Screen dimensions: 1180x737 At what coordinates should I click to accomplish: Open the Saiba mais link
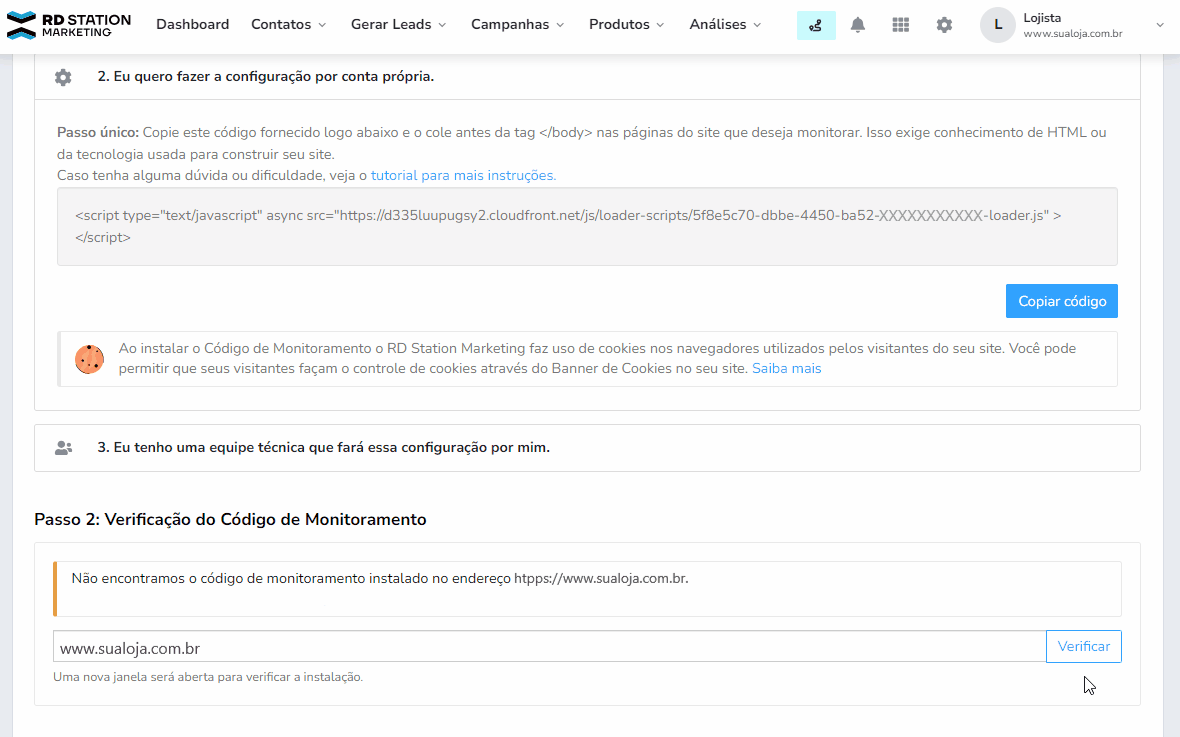click(786, 369)
